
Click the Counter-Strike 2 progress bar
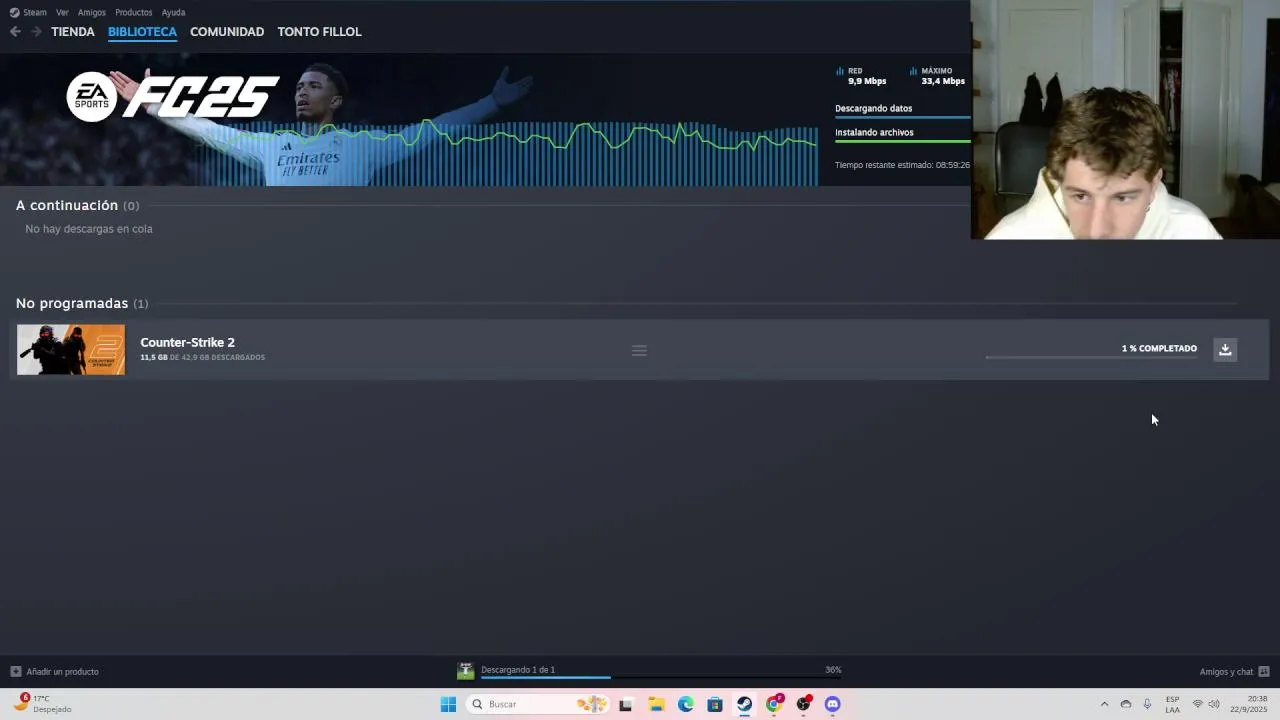[x=1090, y=357]
